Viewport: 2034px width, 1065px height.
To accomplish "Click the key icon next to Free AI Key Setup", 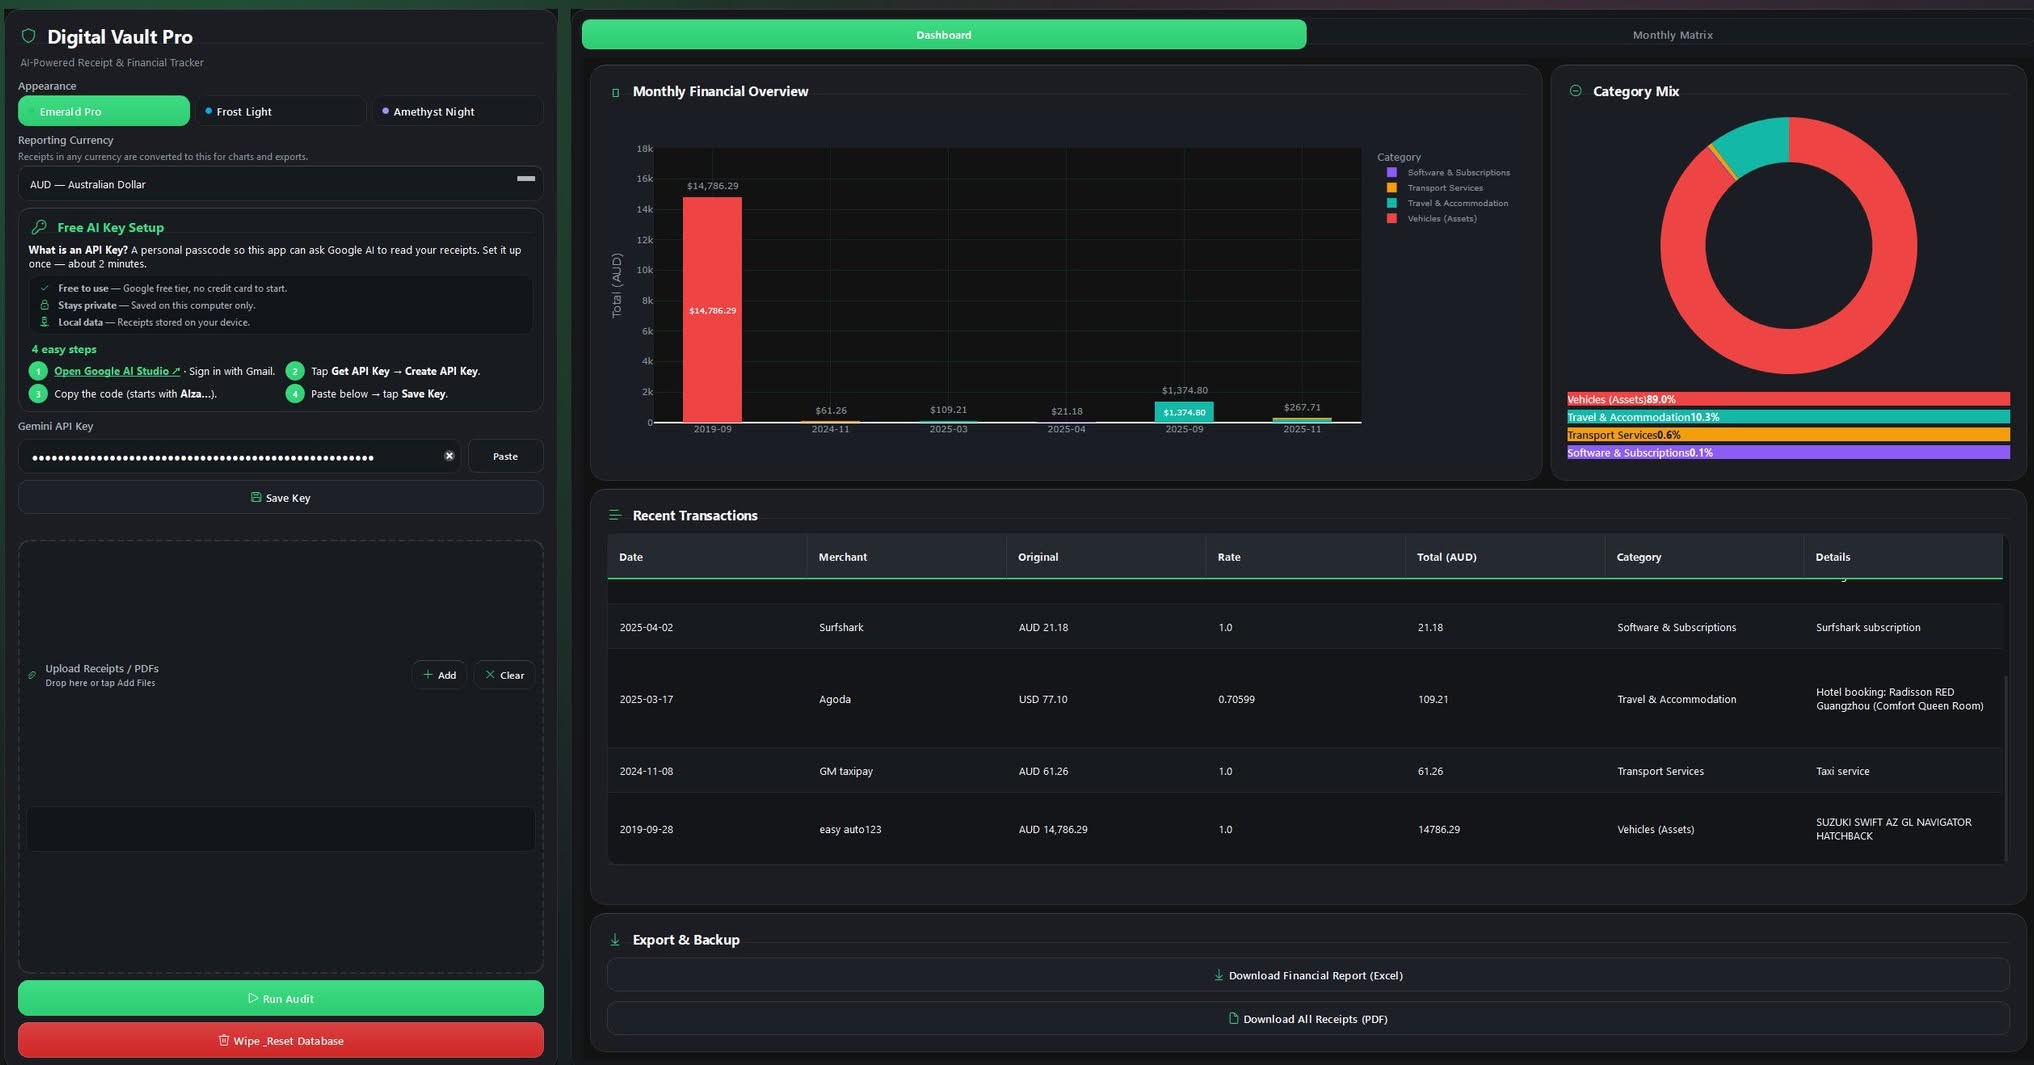I will click(x=39, y=227).
